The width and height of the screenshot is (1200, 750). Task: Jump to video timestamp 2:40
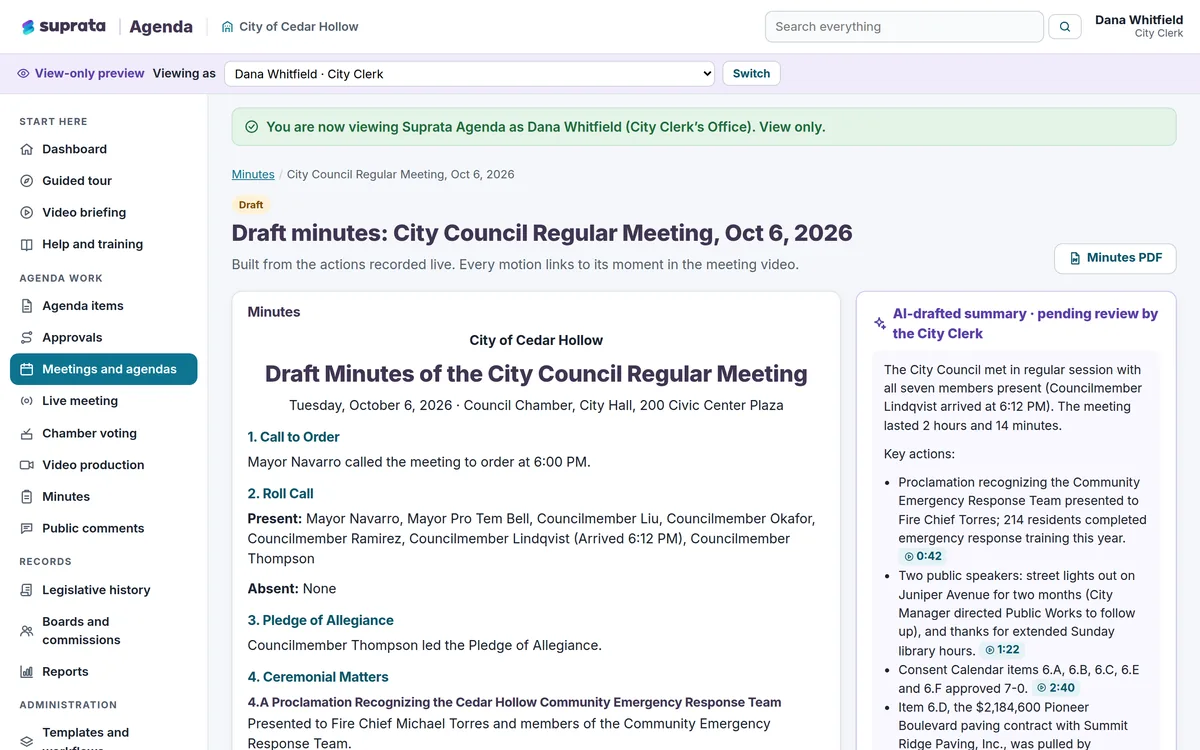1056,688
